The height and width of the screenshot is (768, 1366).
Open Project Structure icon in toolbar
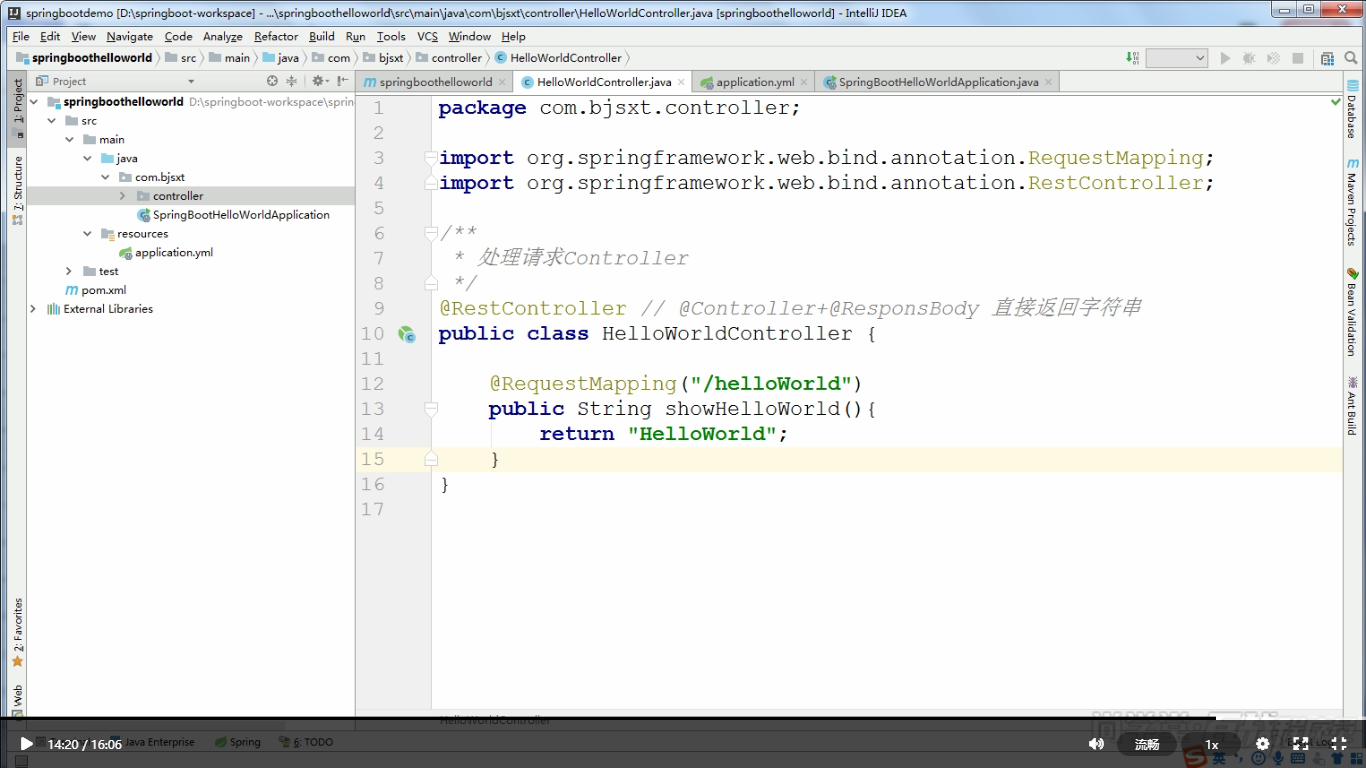[1327, 58]
